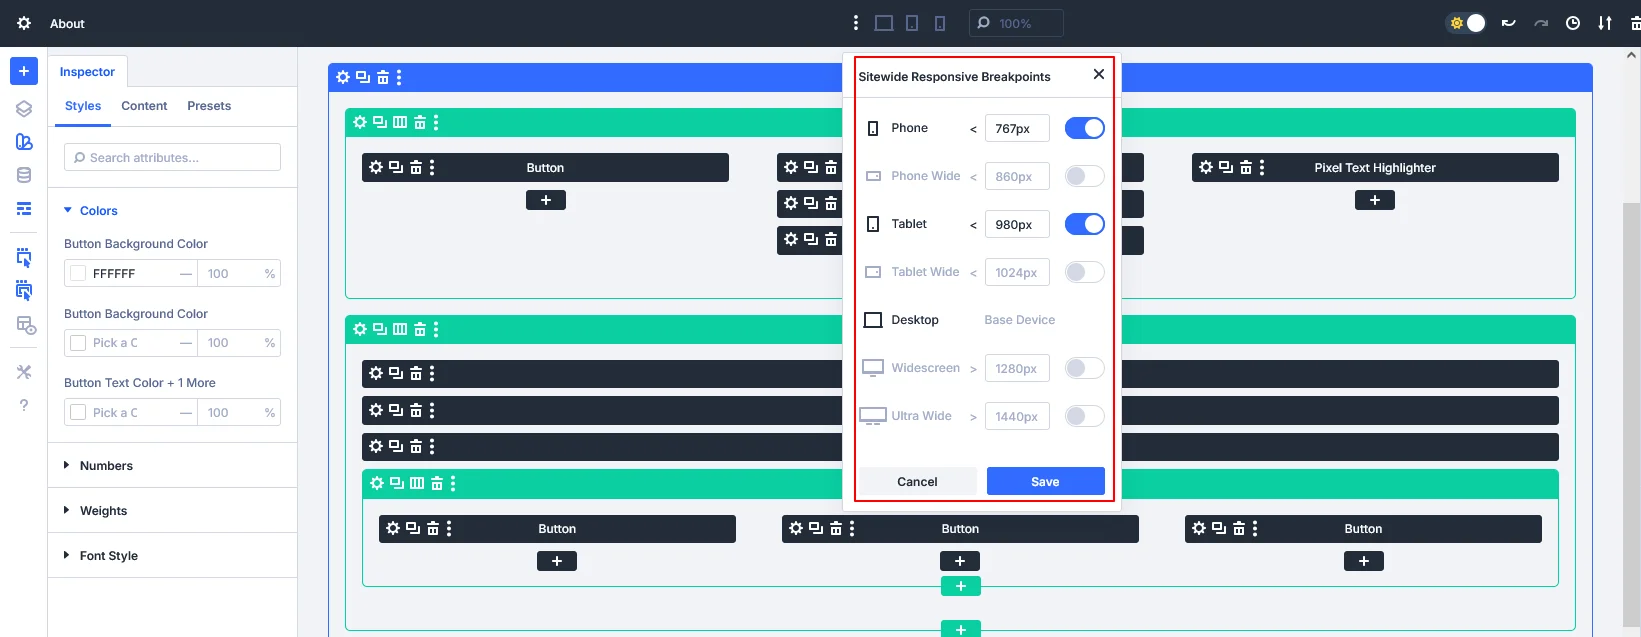1641x637 pixels.
Task: Open Pixel Text Highlighter module settings gear
Action: pyautogui.click(x=1206, y=167)
